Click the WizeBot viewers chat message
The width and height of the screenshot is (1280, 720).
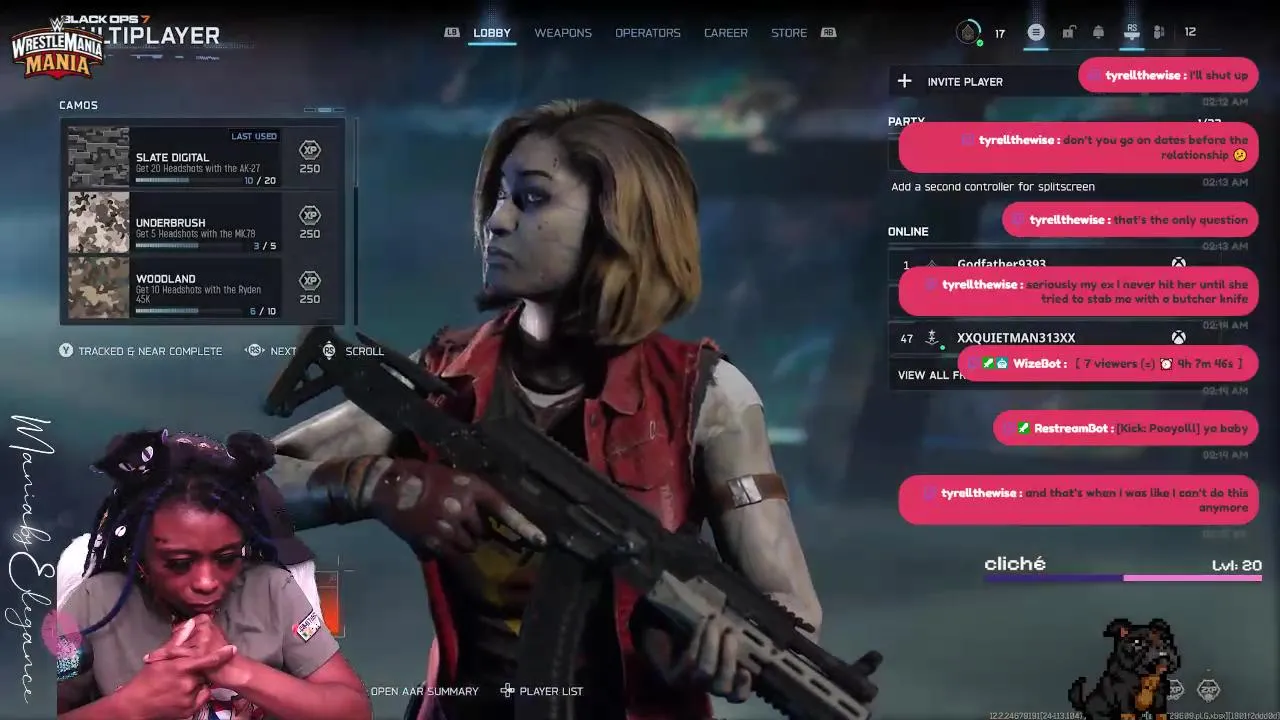[x=1108, y=364]
